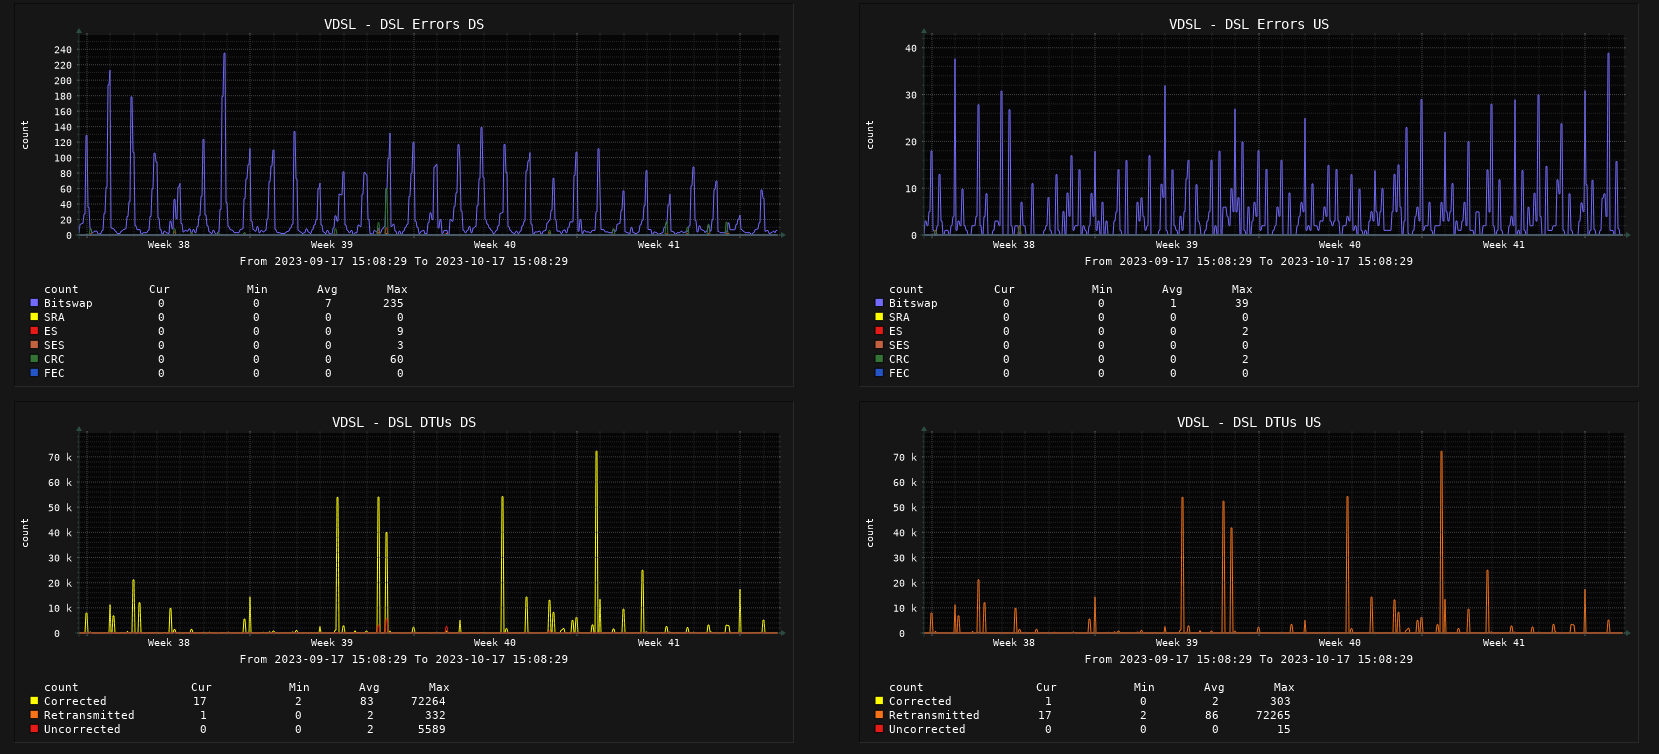Image resolution: width=1659 pixels, height=754 pixels.
Task: Click the Bitswap swatch in Errors DS legend
Action: coord(34,302)
